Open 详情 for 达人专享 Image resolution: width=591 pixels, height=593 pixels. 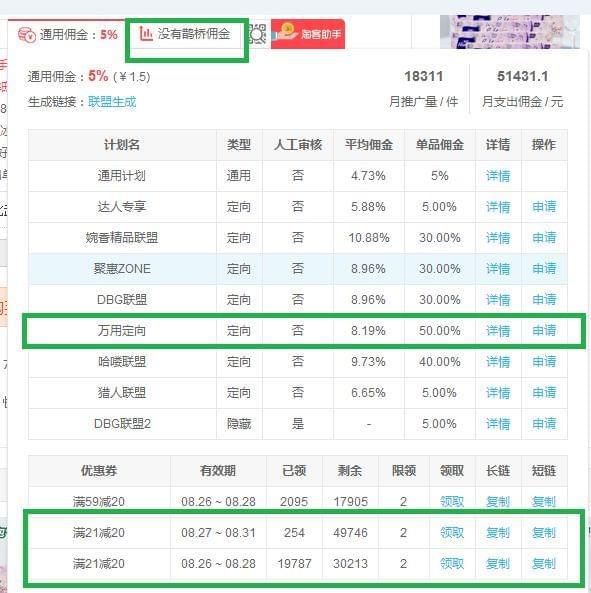tap(498, 207)
